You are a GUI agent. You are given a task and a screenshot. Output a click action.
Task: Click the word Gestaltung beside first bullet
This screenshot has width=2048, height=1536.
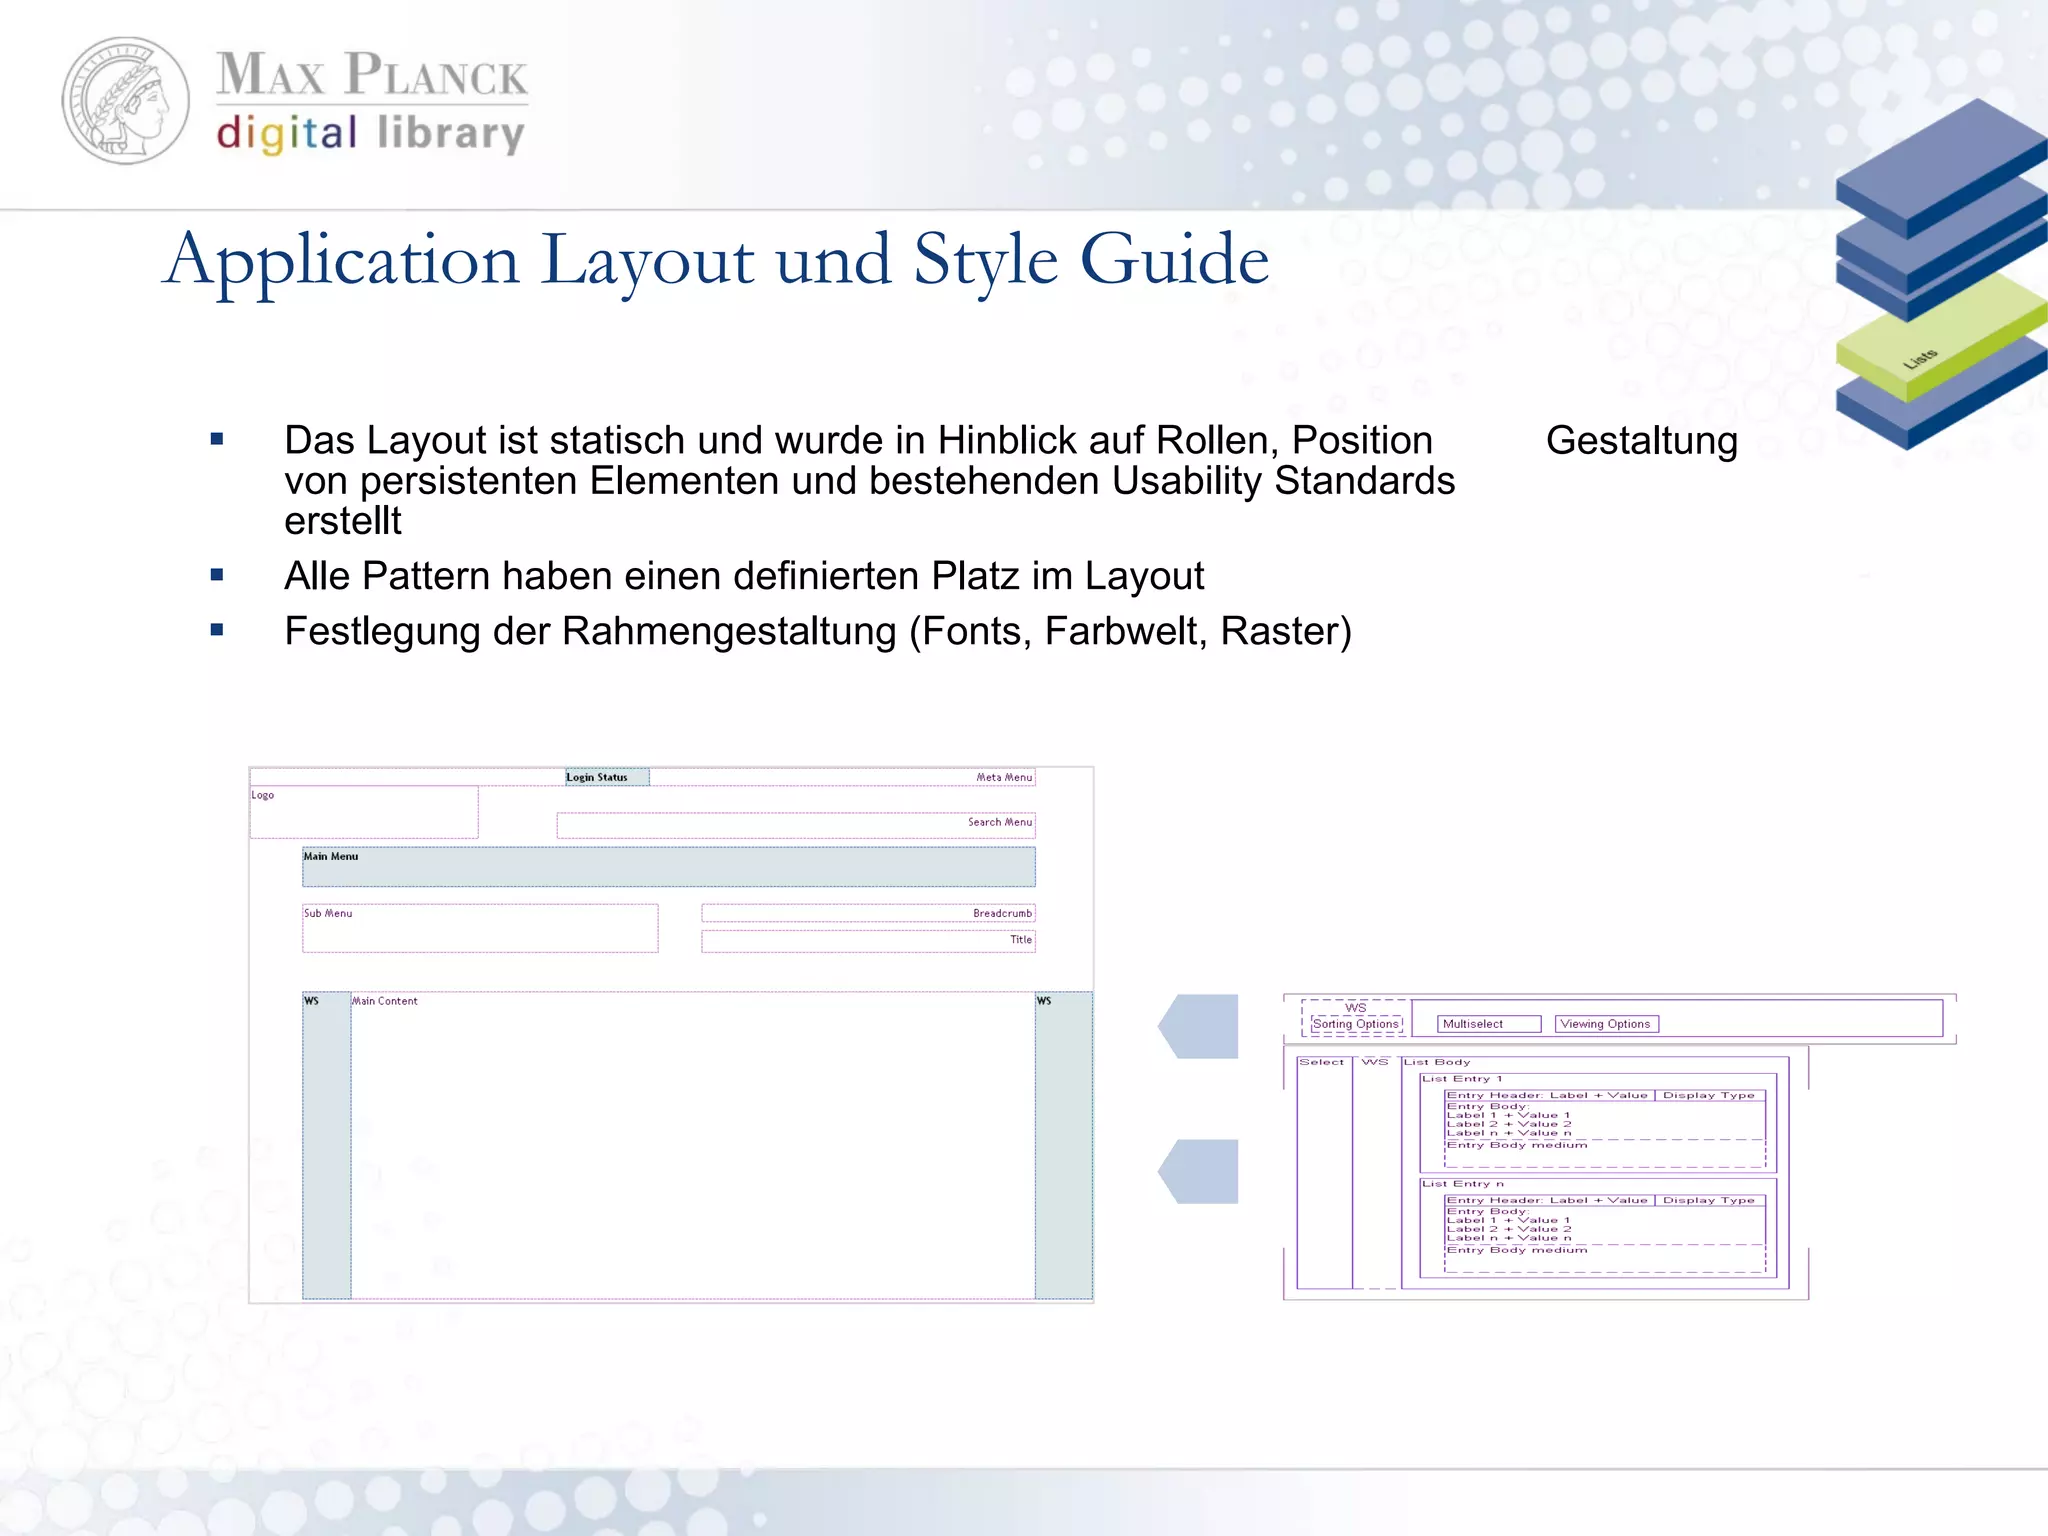pos(1642,441)
